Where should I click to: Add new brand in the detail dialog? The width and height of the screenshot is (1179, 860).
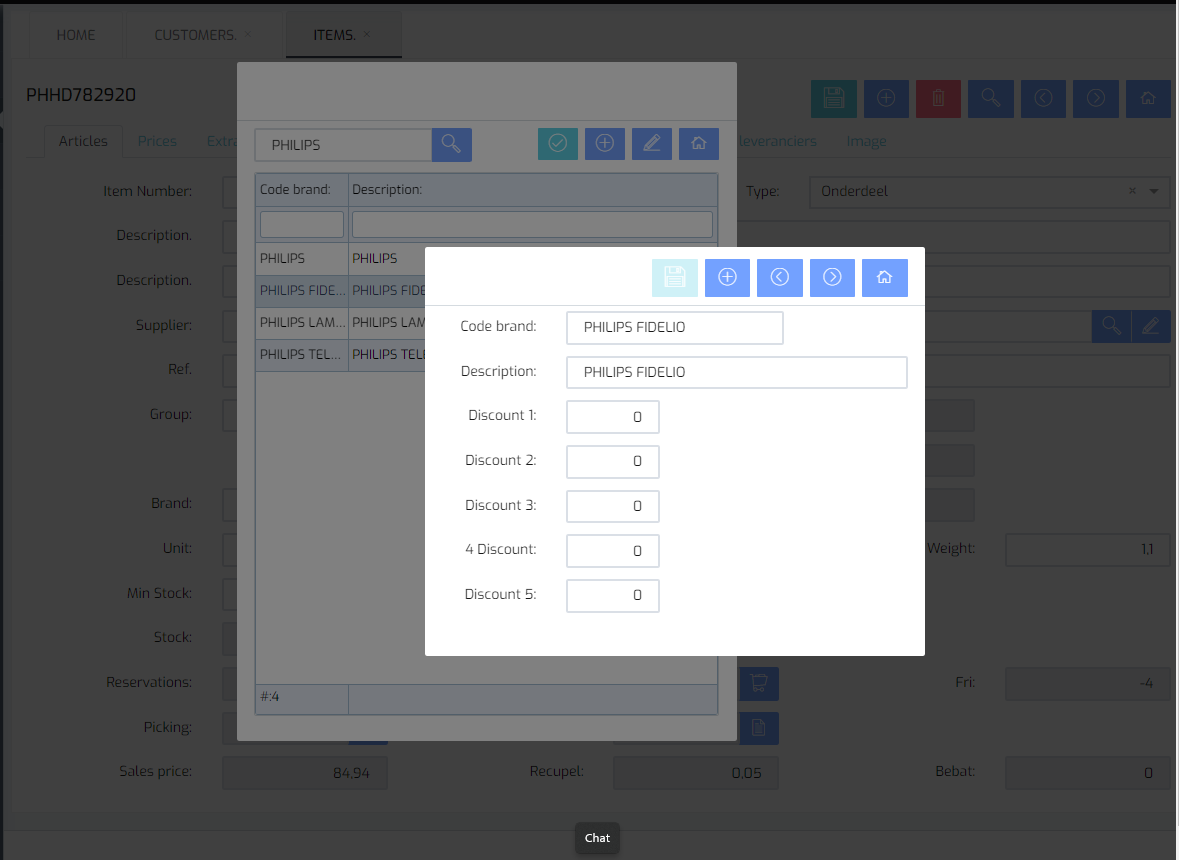[x=727, y=277]
